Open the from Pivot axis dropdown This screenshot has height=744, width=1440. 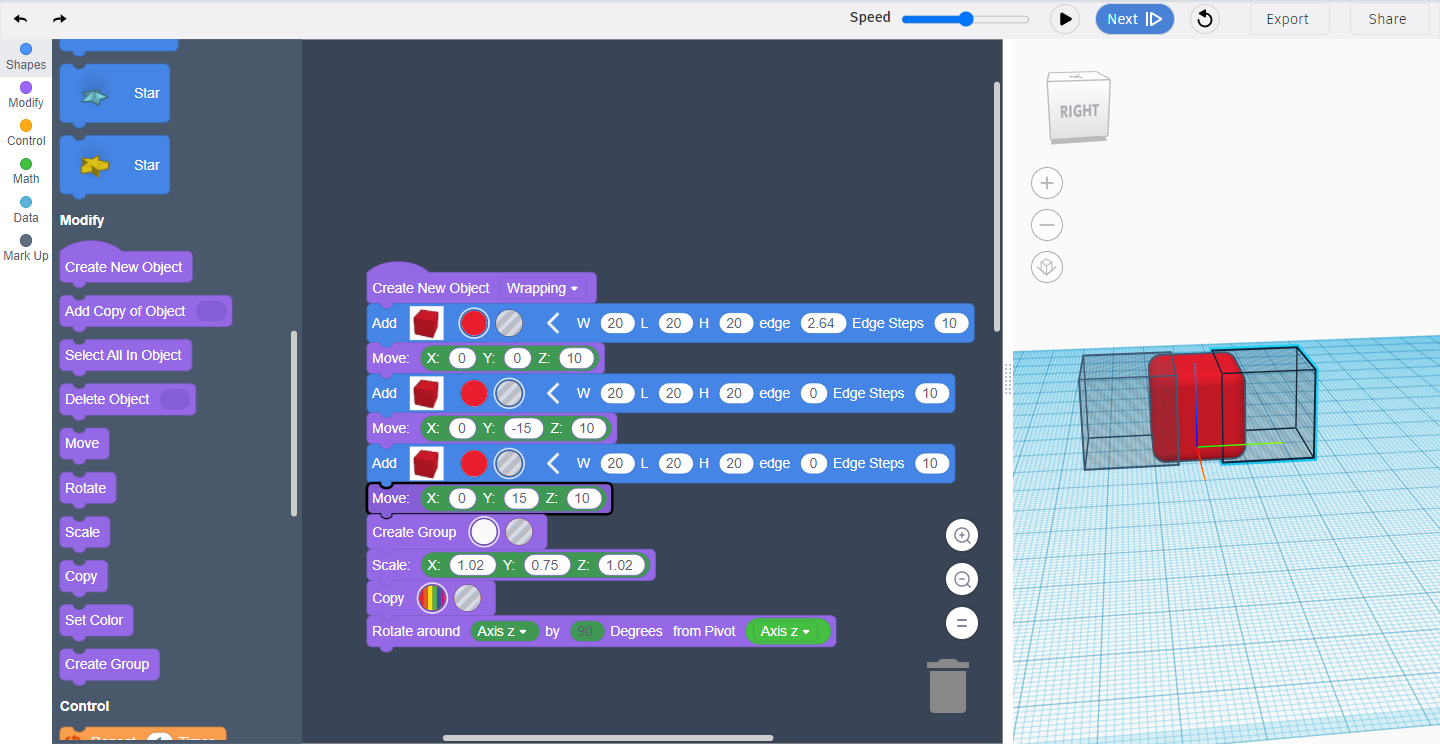pos(789,631)
